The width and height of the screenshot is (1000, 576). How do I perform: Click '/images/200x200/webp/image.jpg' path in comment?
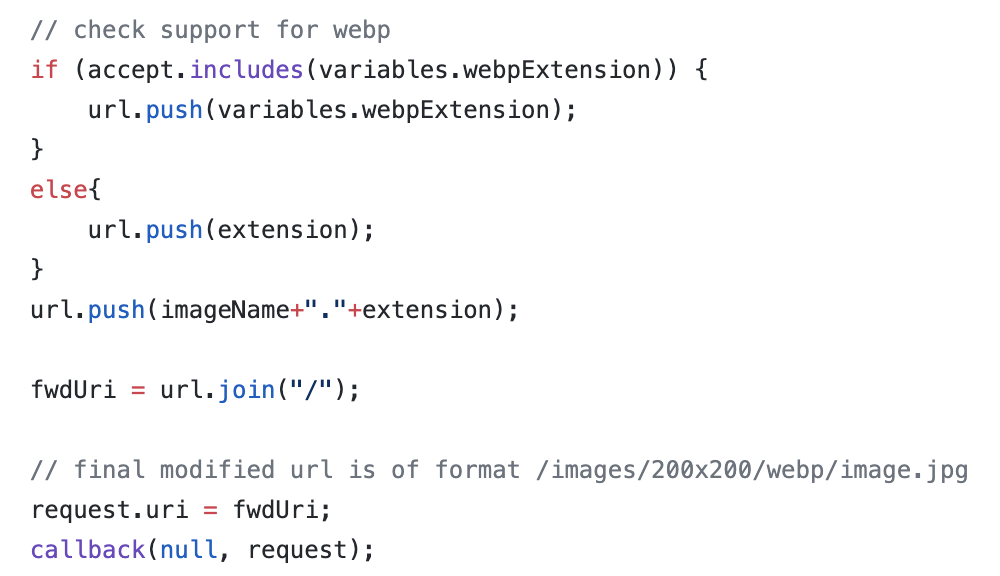(x=753, y=469)
